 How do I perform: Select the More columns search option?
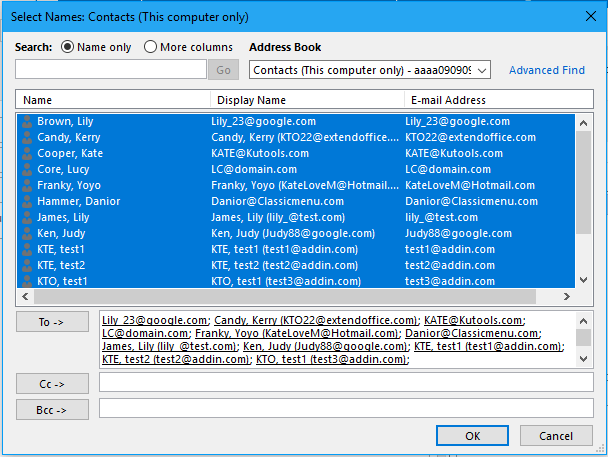(151, 47)
